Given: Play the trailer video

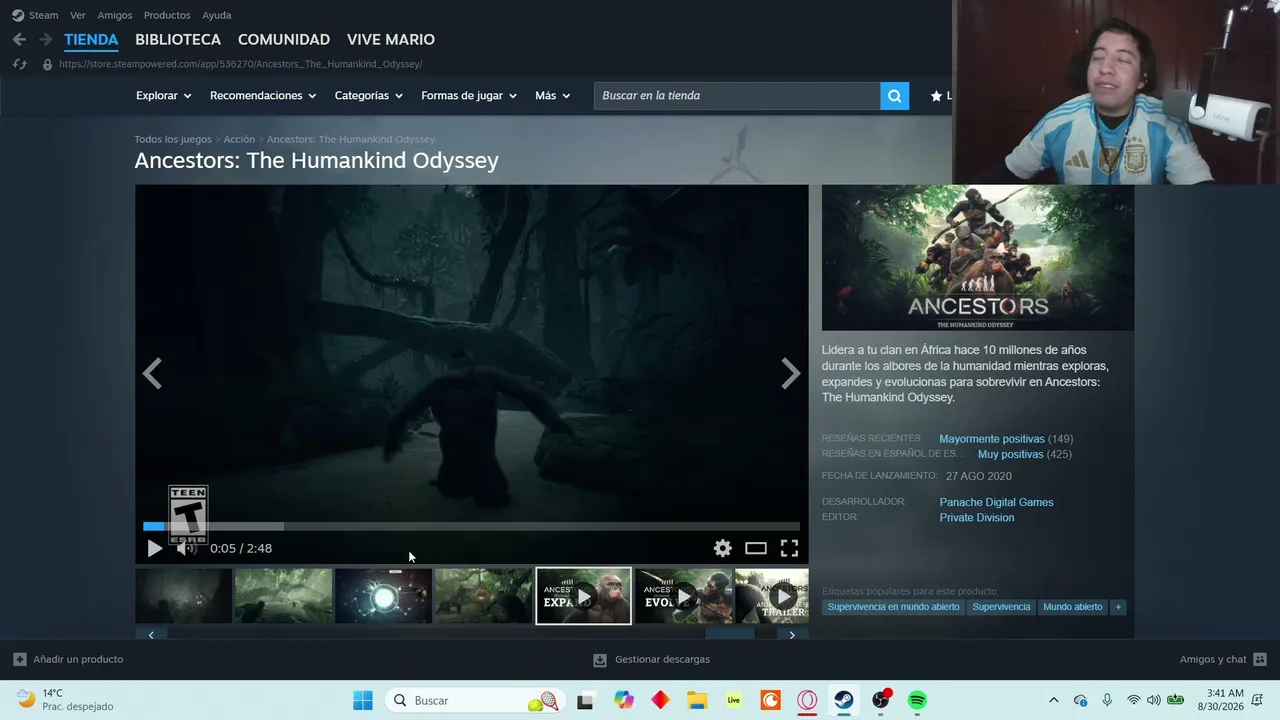Looking at the screenshot, I should tap(154, 548).
